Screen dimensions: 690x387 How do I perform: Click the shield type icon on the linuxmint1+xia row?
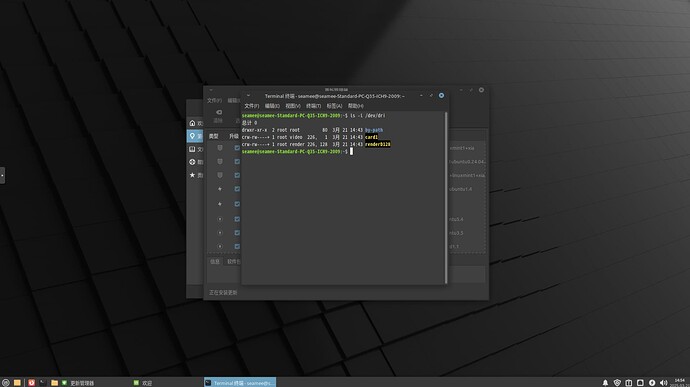coord(220,175)
